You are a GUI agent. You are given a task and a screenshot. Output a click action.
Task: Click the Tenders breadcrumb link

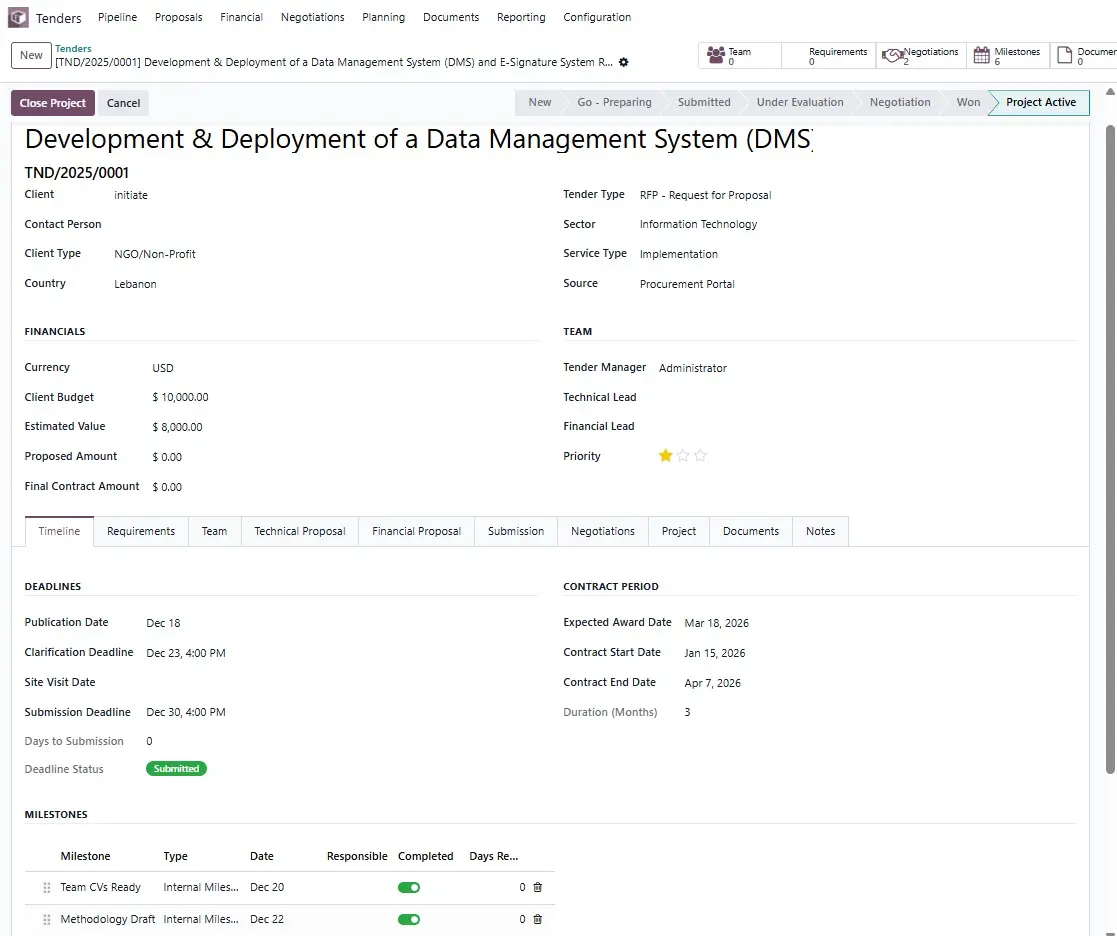73,48
